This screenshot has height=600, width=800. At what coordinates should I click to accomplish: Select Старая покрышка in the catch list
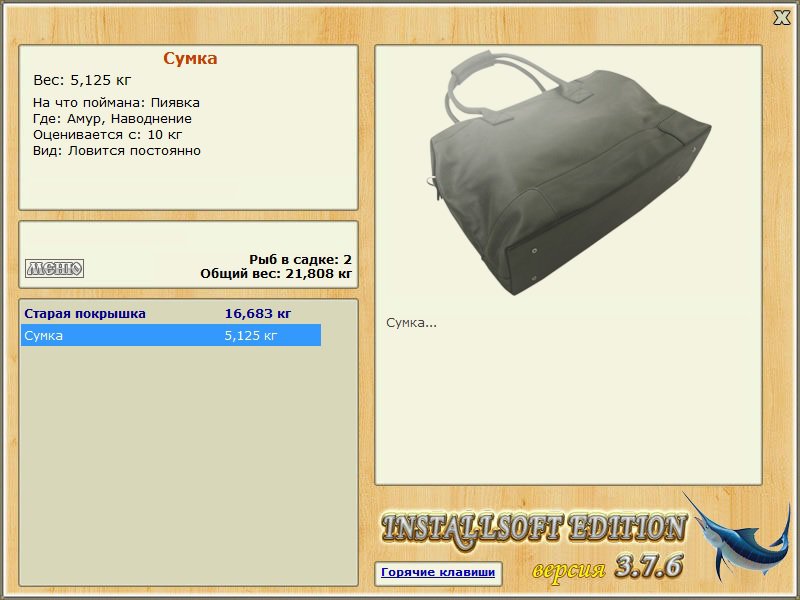[x=85, y=314]
